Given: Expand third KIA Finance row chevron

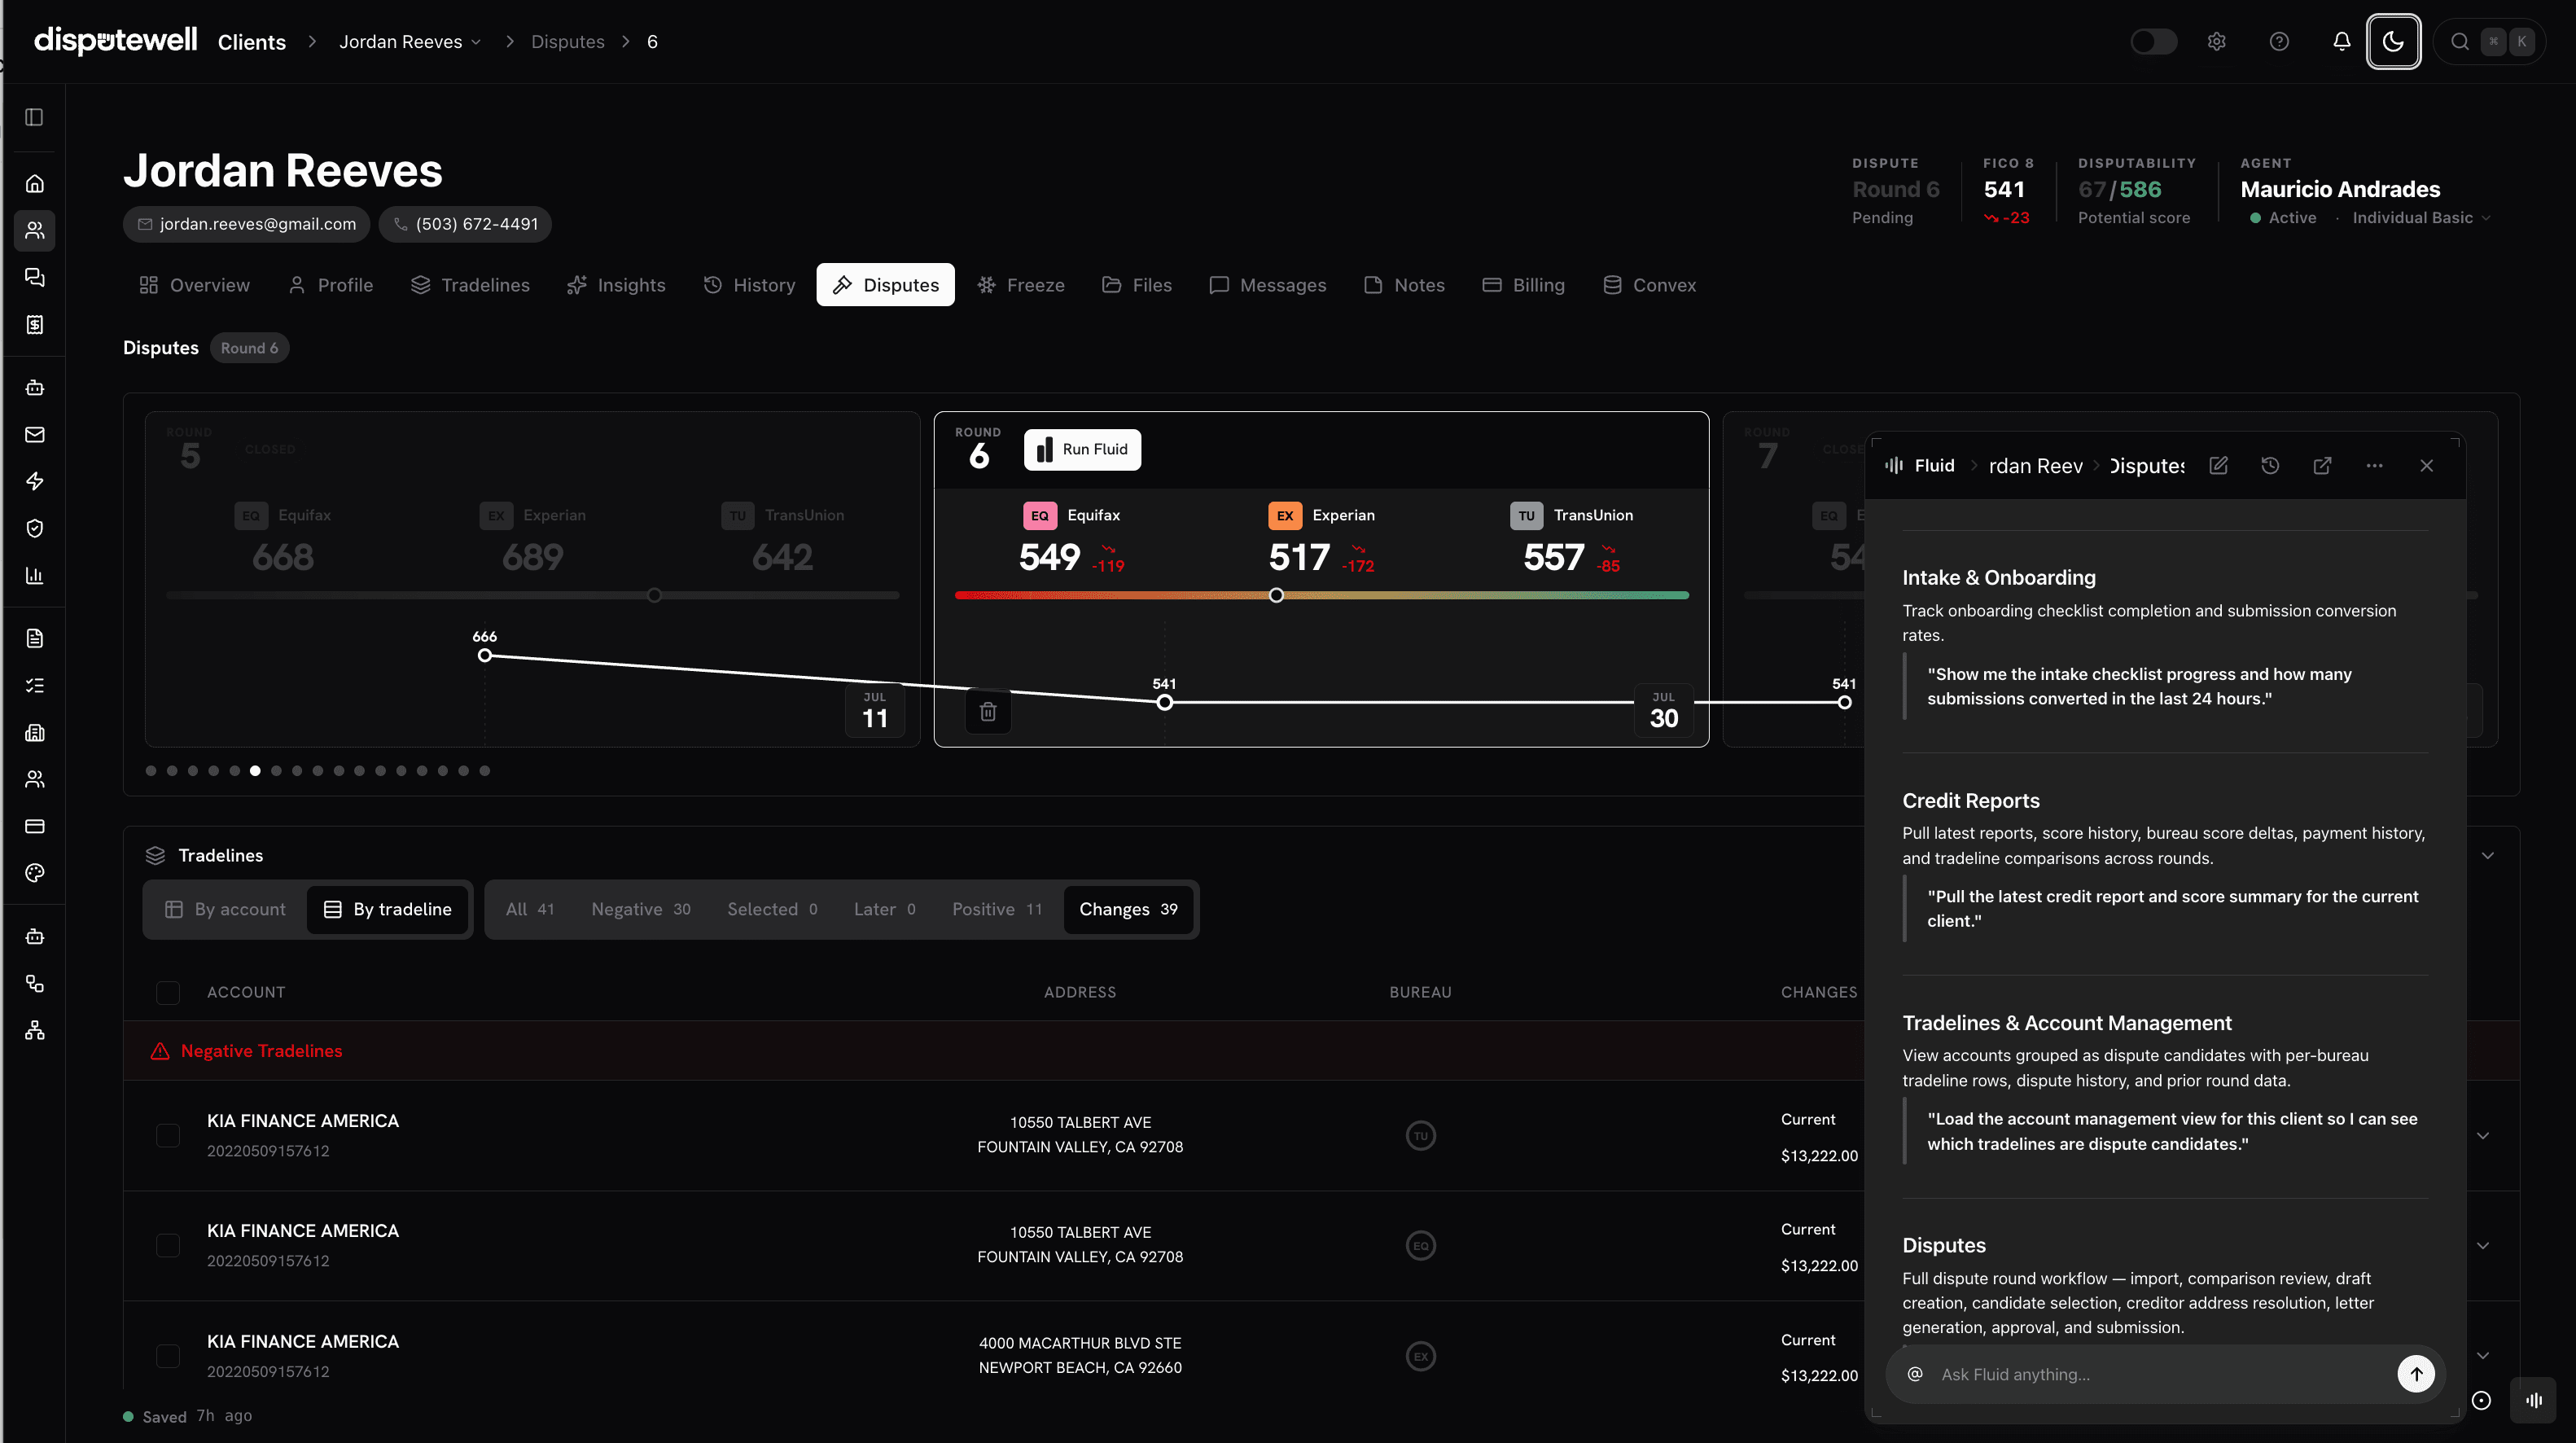Looking at the screenshot, I should 2483,1357.
